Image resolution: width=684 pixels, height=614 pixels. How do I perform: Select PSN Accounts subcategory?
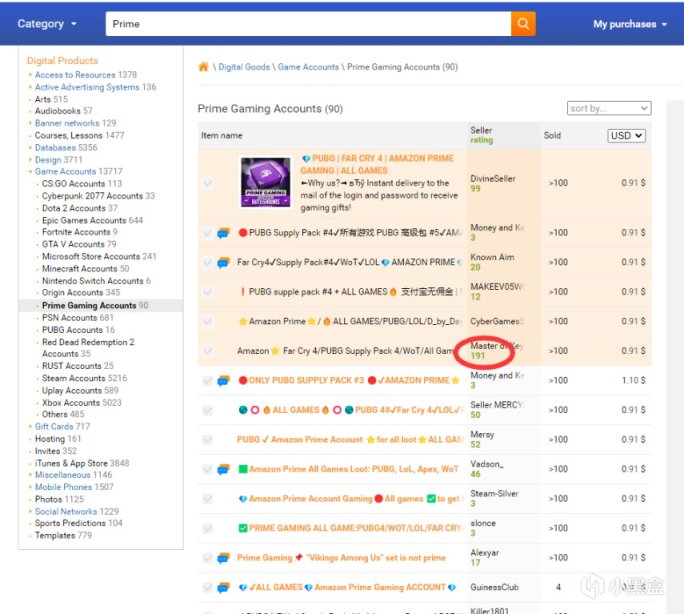(69, 318)
